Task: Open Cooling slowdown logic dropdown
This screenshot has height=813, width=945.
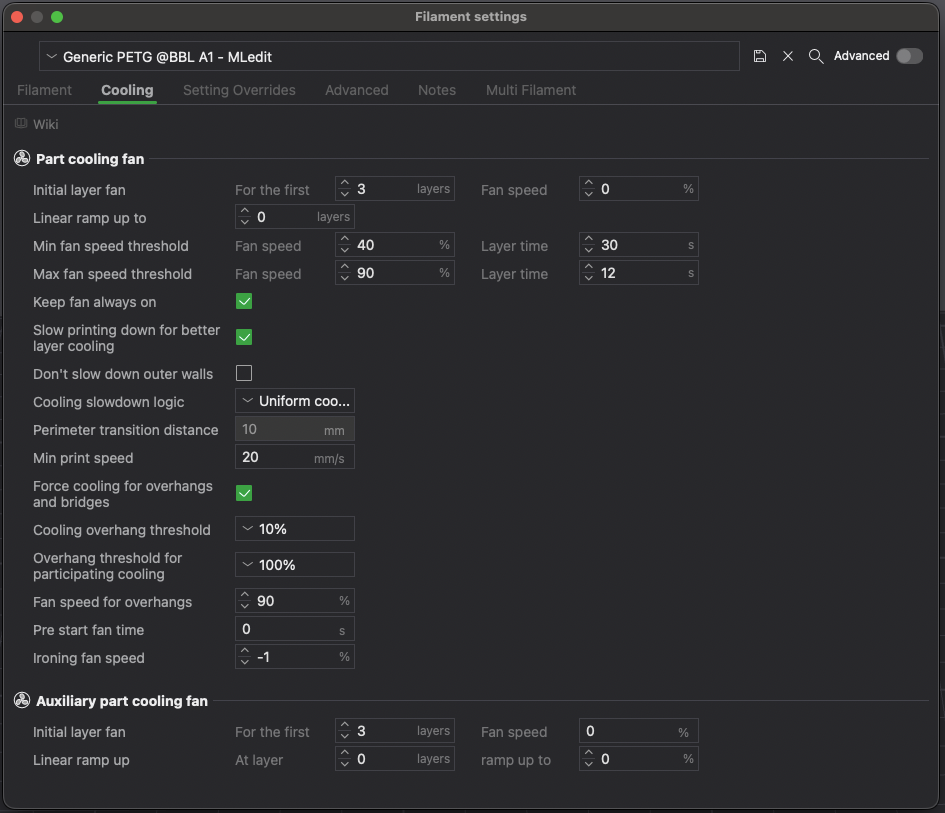Action: tap(295, 401)
